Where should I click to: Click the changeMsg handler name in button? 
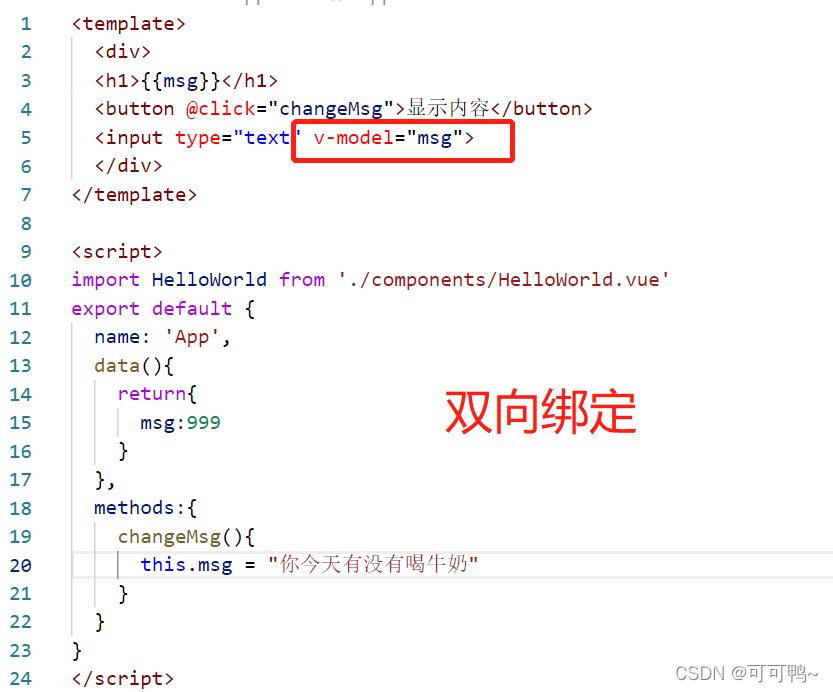[x=330, y=109]
